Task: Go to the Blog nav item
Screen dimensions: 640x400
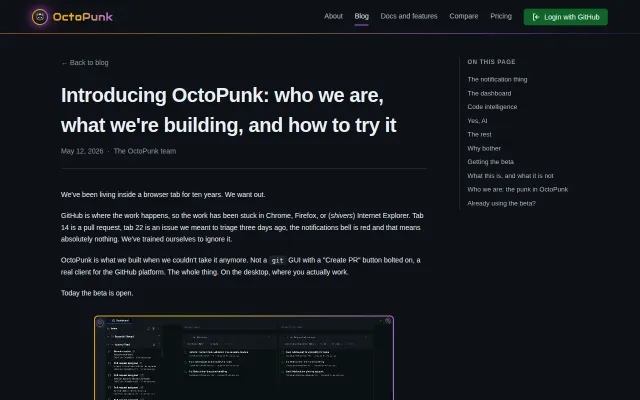Action: (361, 16)
